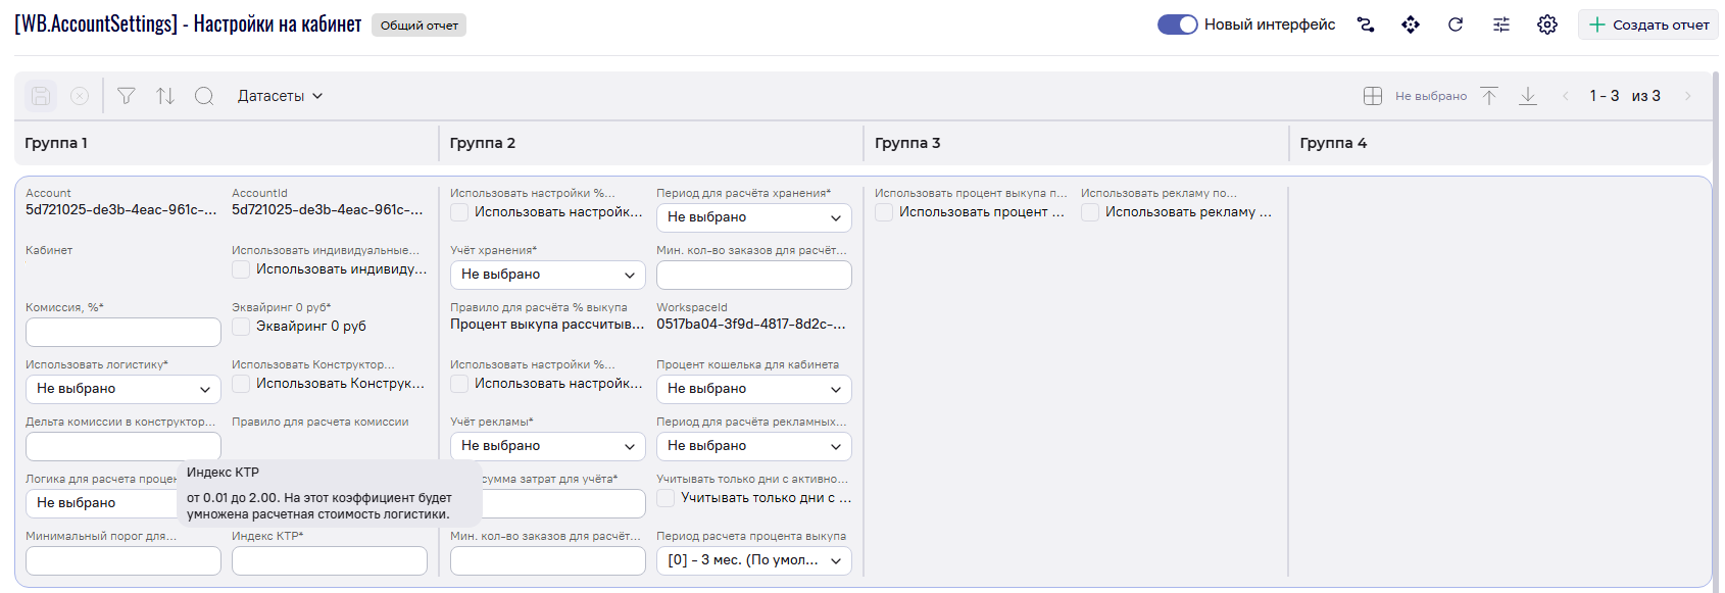Click the sliders adjustment icon in header

click(x=1501, y=25)
